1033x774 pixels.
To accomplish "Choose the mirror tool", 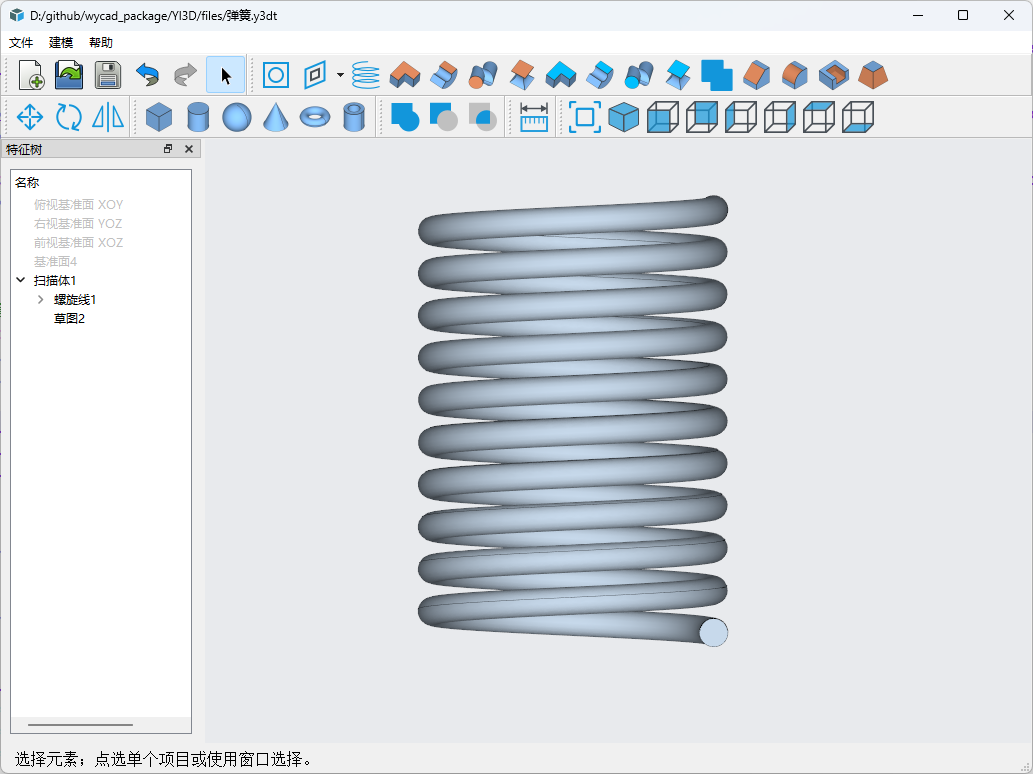I will pos(107,117).
